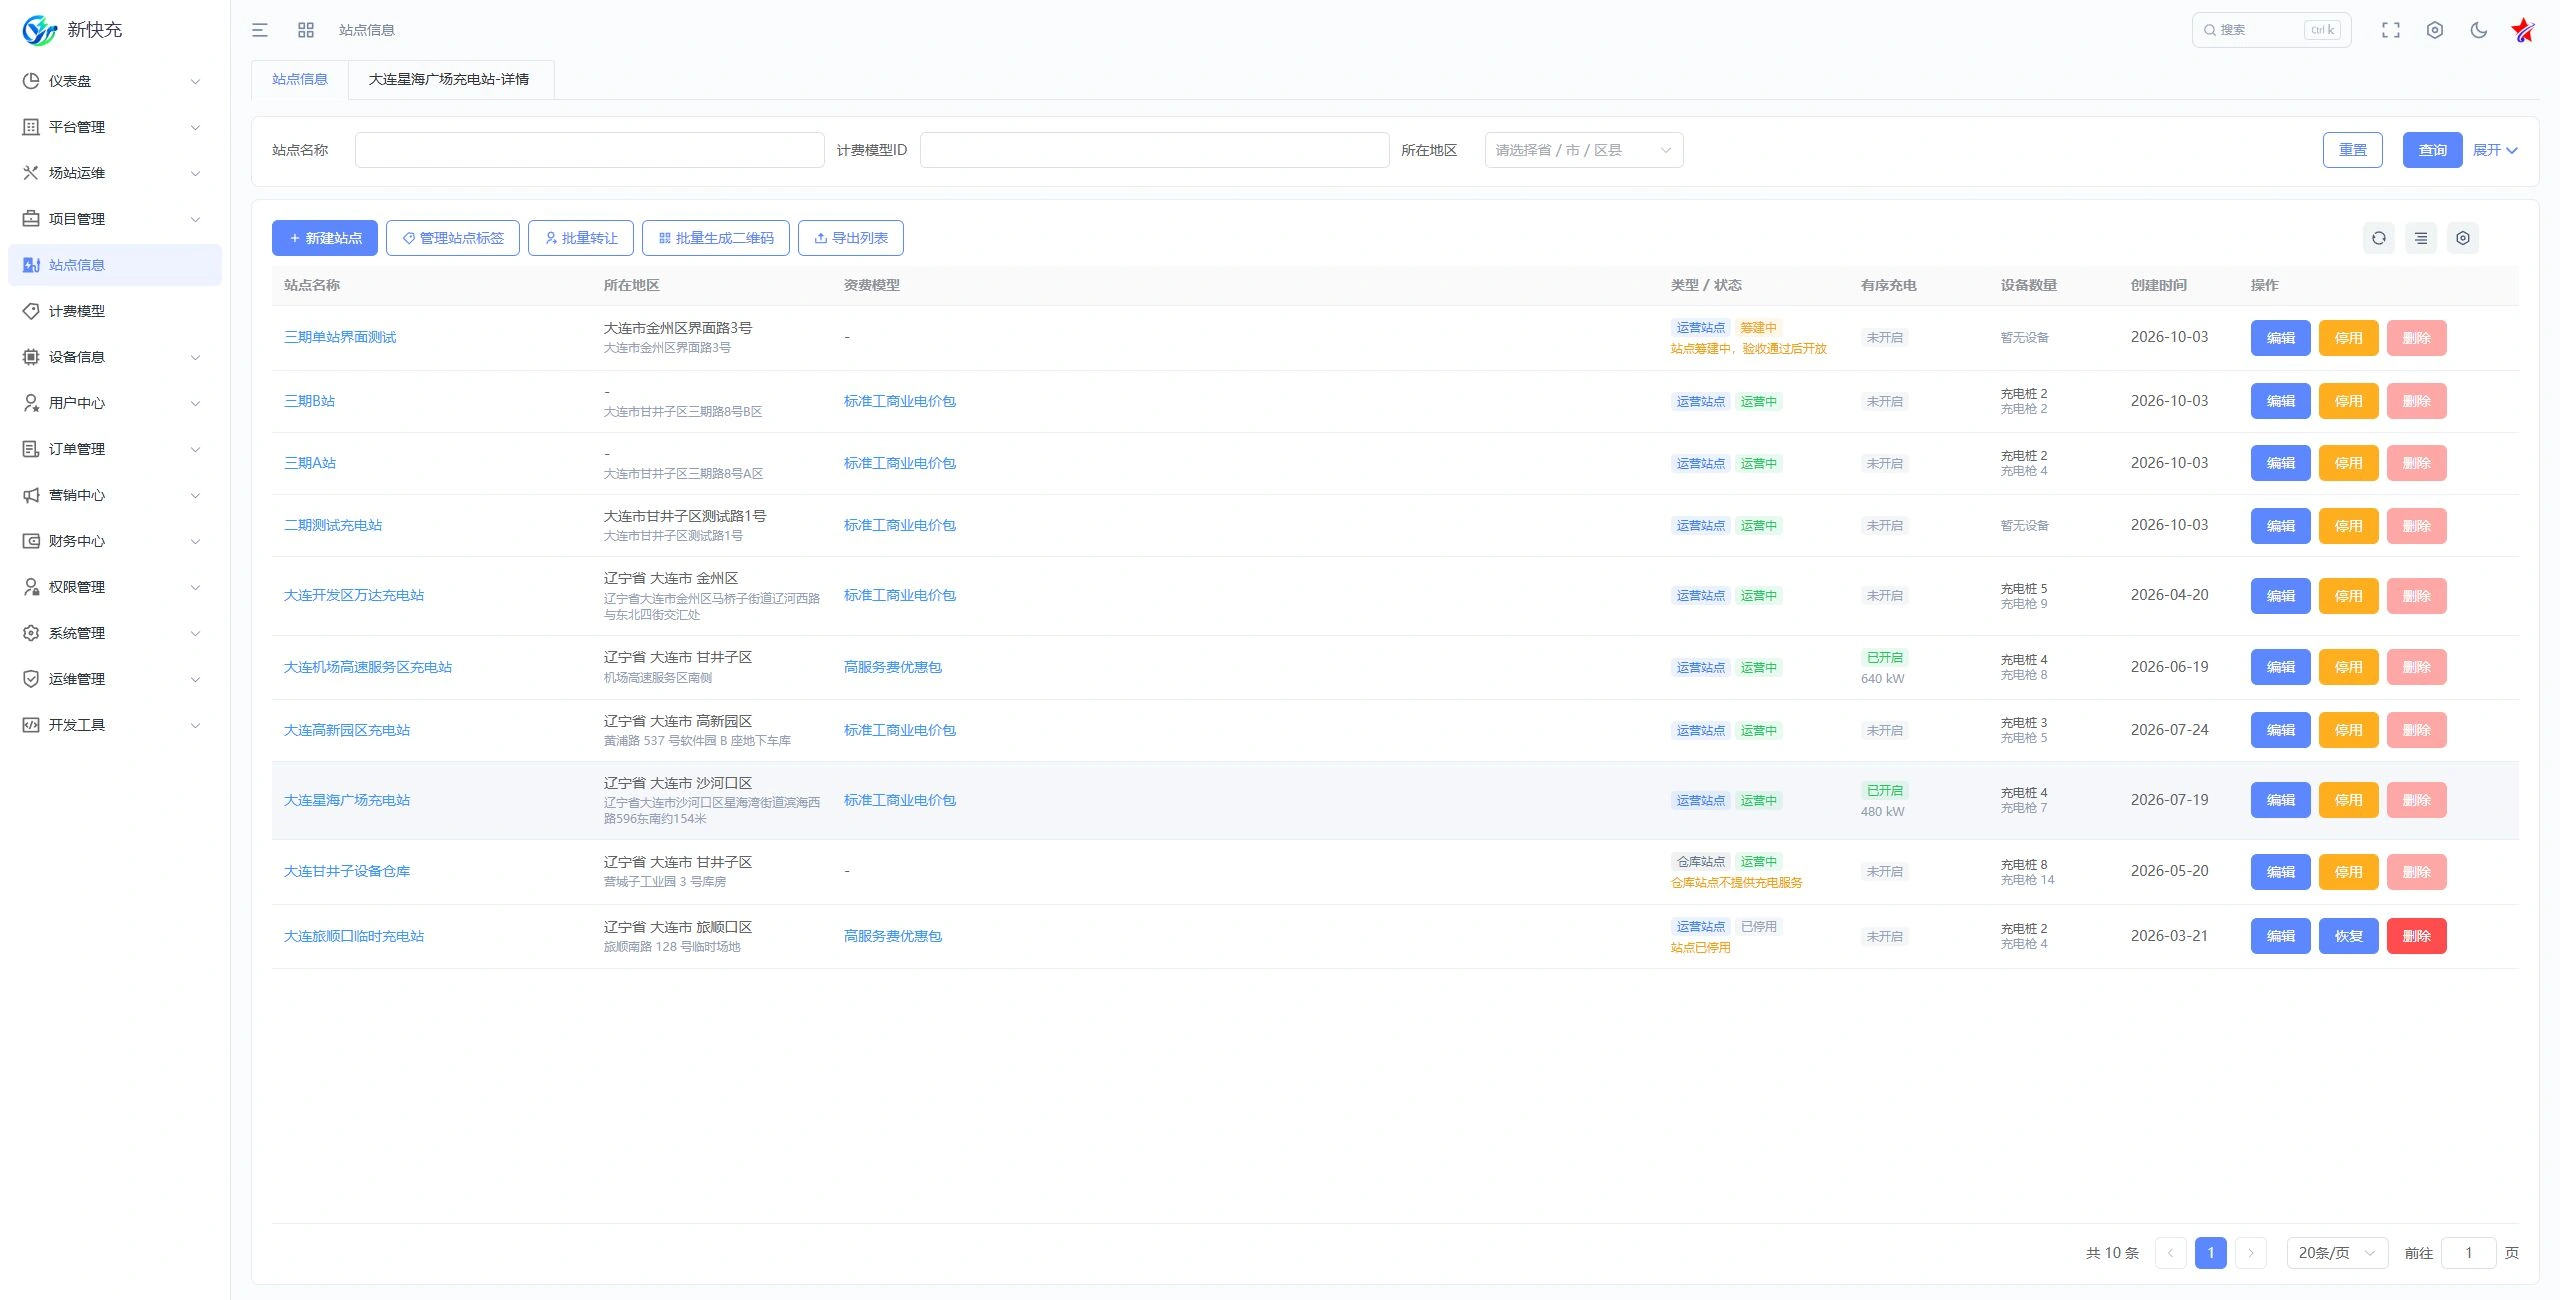Collapse the sidebar with the hamburger icon

pos(260,30)
